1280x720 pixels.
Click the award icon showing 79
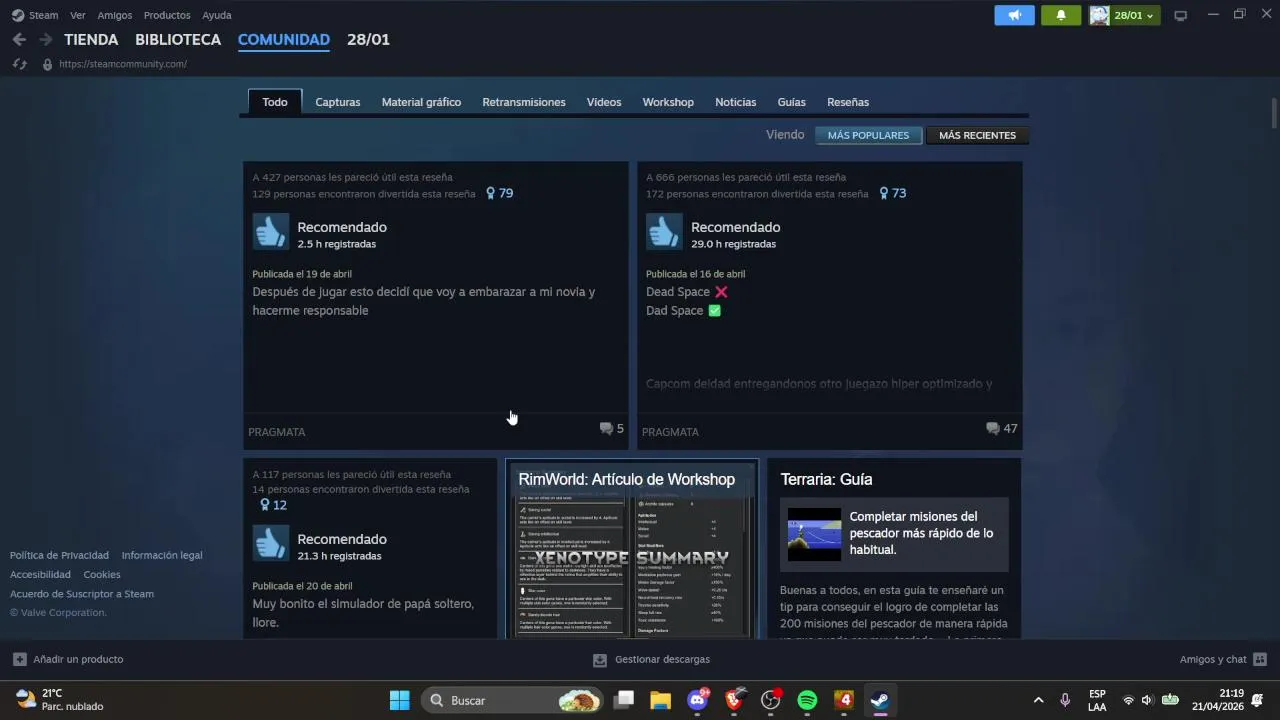pyautogui.click(x=490, y=193)
